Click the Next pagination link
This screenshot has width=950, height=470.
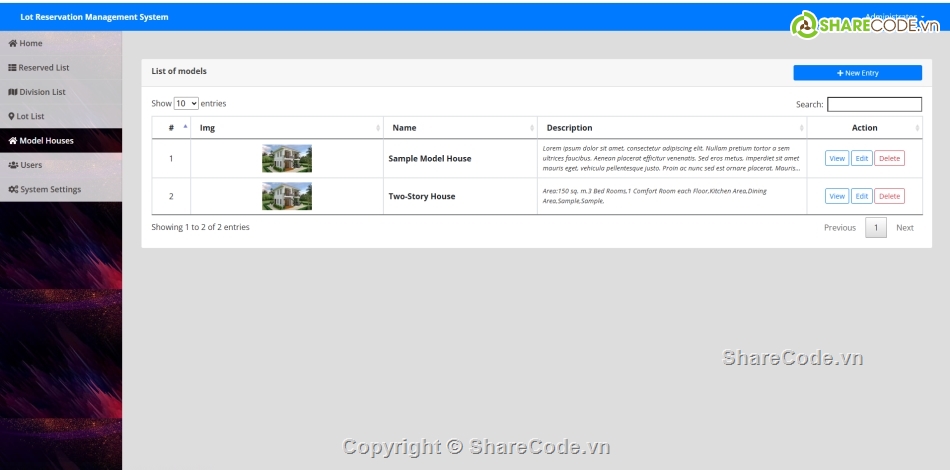click(904, 228)
